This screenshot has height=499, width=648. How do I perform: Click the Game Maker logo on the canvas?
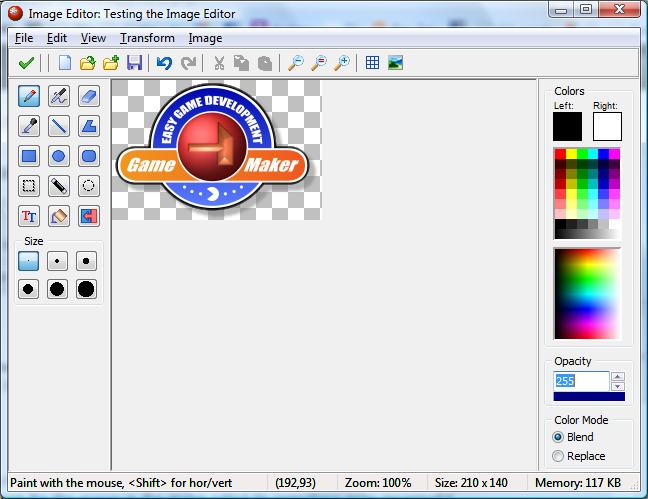(x=213, y=148)
